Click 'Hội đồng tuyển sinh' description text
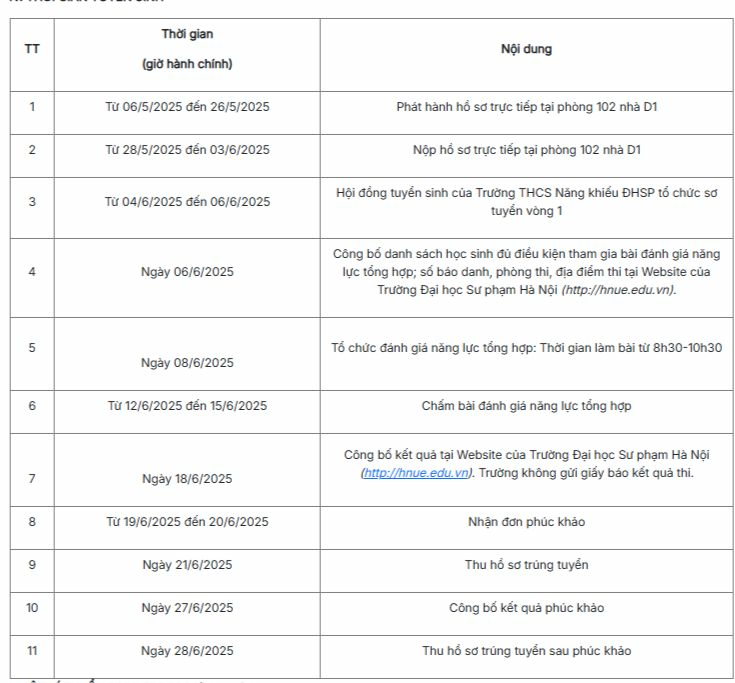The width and height of the screenshot is (735, 683). (526, 202)
